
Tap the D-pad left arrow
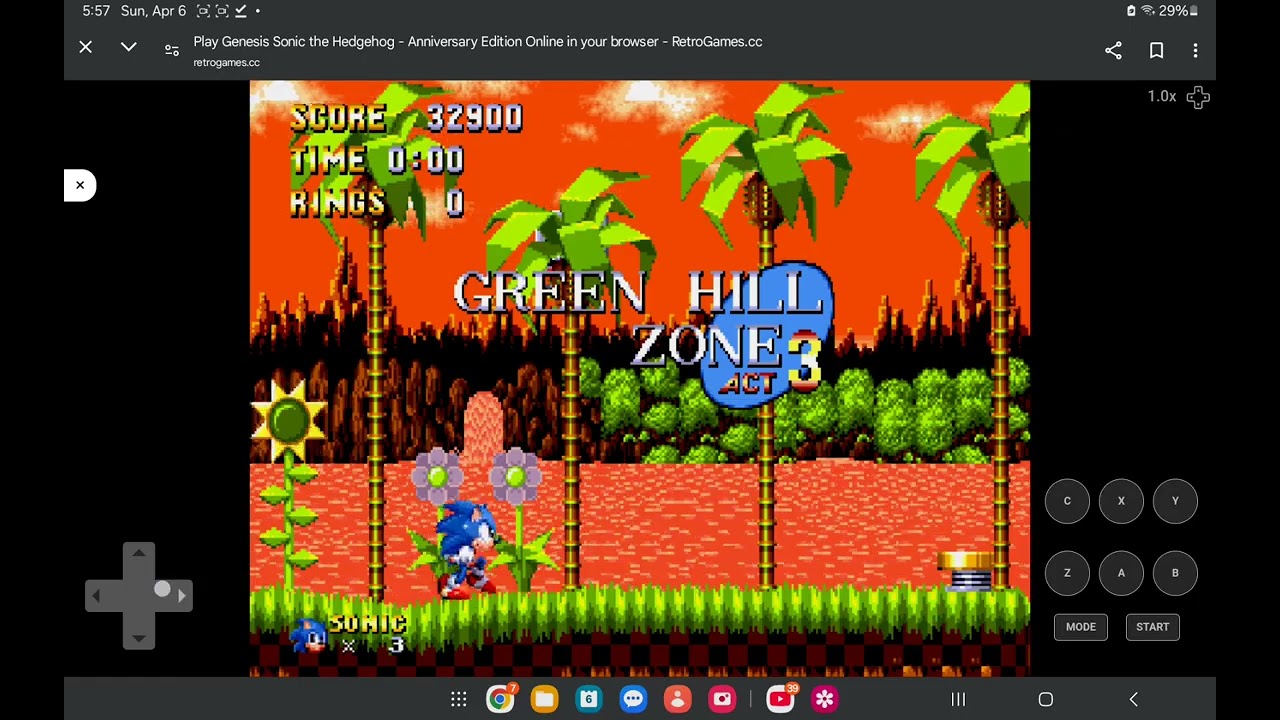(x=98, y=596)
